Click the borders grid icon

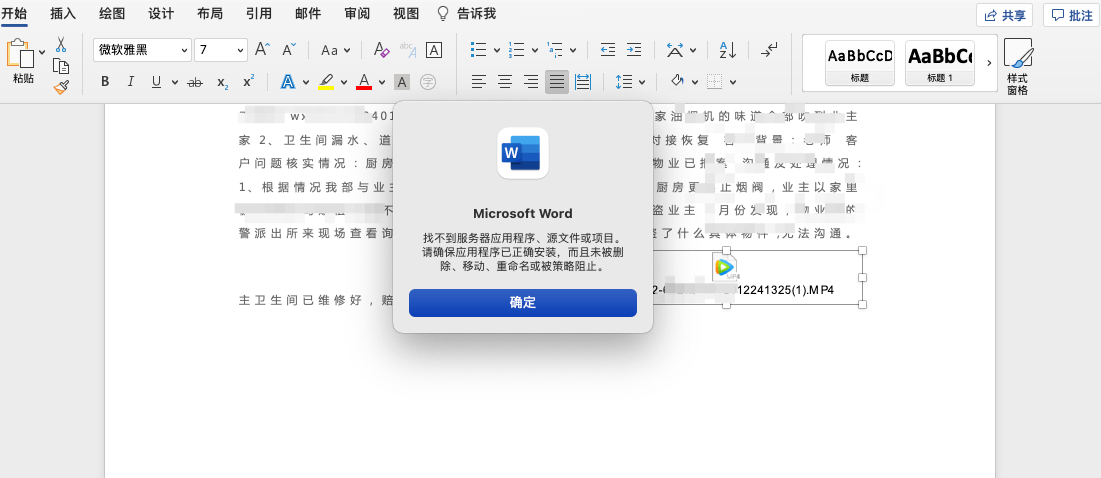click(715, 82)
